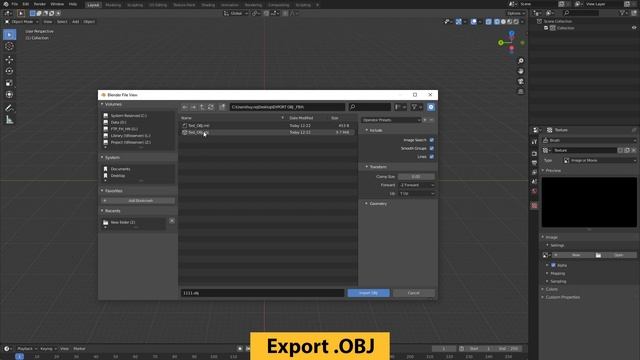The width and height of the screenshot is (640, 360).
Task: Open the Forward axis dropdown
Action: click(x=416, y=185)
